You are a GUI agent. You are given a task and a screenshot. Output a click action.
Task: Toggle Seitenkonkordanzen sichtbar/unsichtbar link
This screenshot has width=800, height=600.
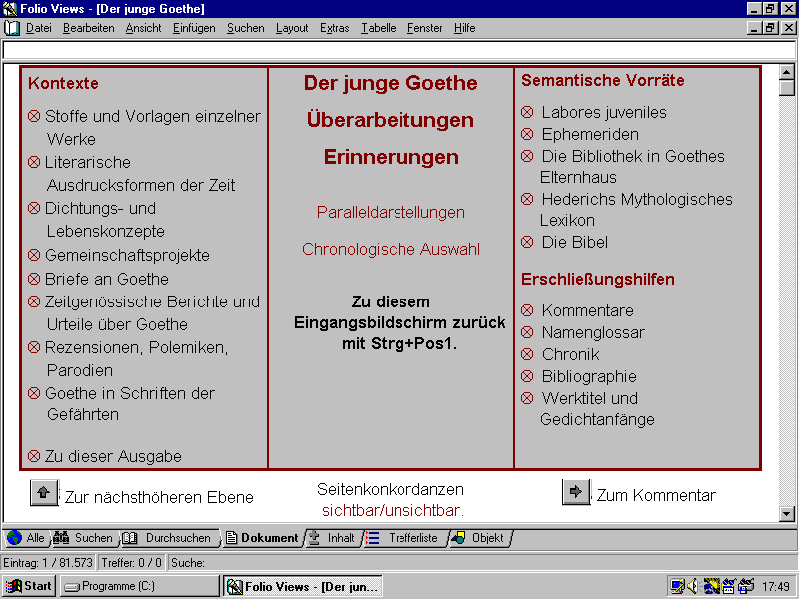pyautogui.click(x=393, y=510)
